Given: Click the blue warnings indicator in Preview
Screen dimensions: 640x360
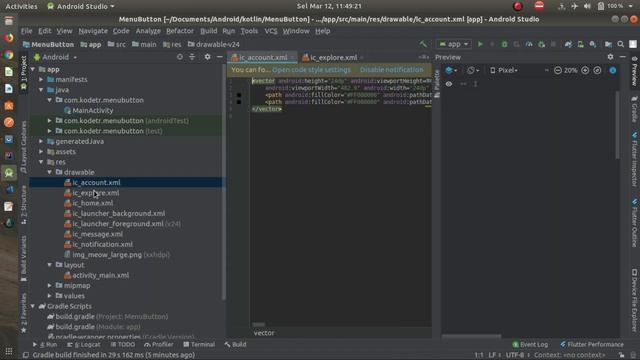Looking at the screenshot, I should [x=613, y=70].
